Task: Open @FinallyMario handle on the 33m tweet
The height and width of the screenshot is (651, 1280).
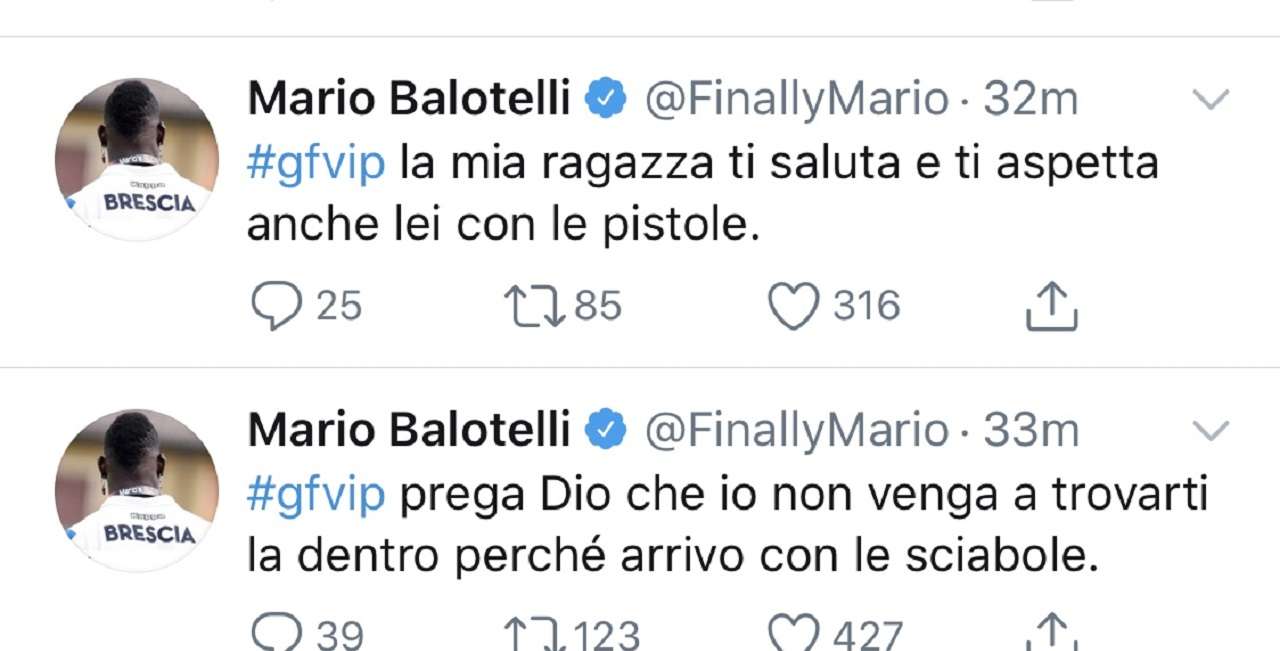Action: pyautogui.click(x=796, y=431)
